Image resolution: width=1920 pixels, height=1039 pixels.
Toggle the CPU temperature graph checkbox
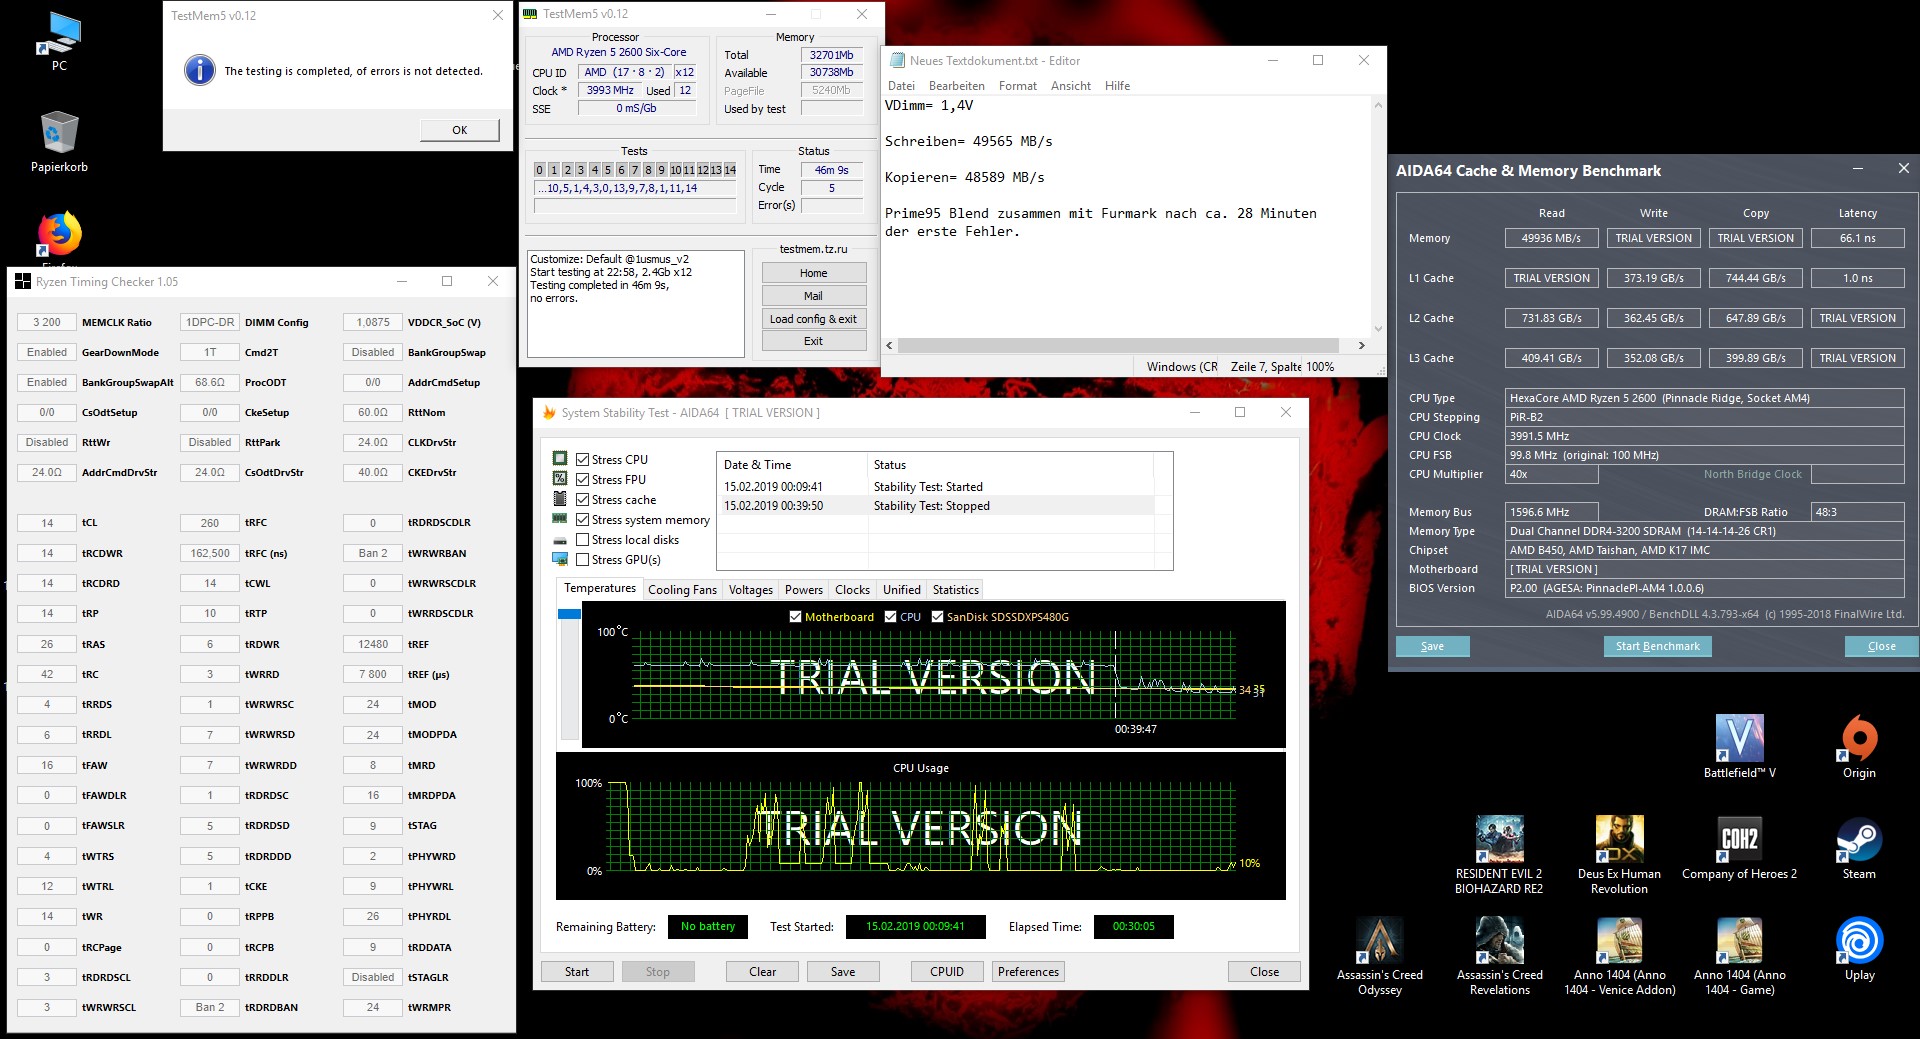click(890, 617)
